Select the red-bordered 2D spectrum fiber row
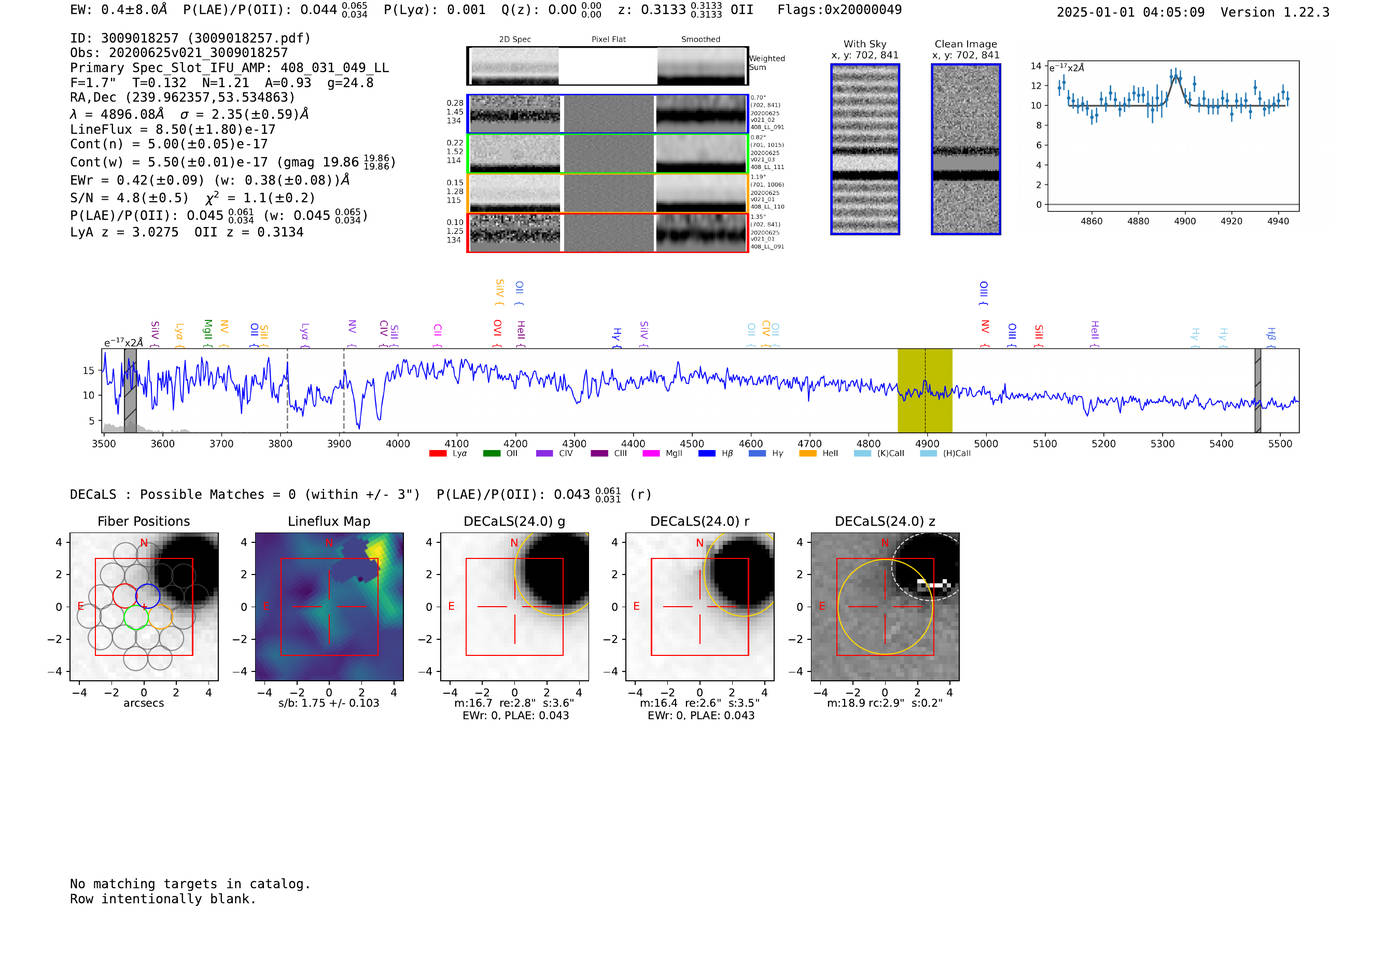Image resolution: width=1400 pixels, height=953 pixels. click(x=608, y=233)
